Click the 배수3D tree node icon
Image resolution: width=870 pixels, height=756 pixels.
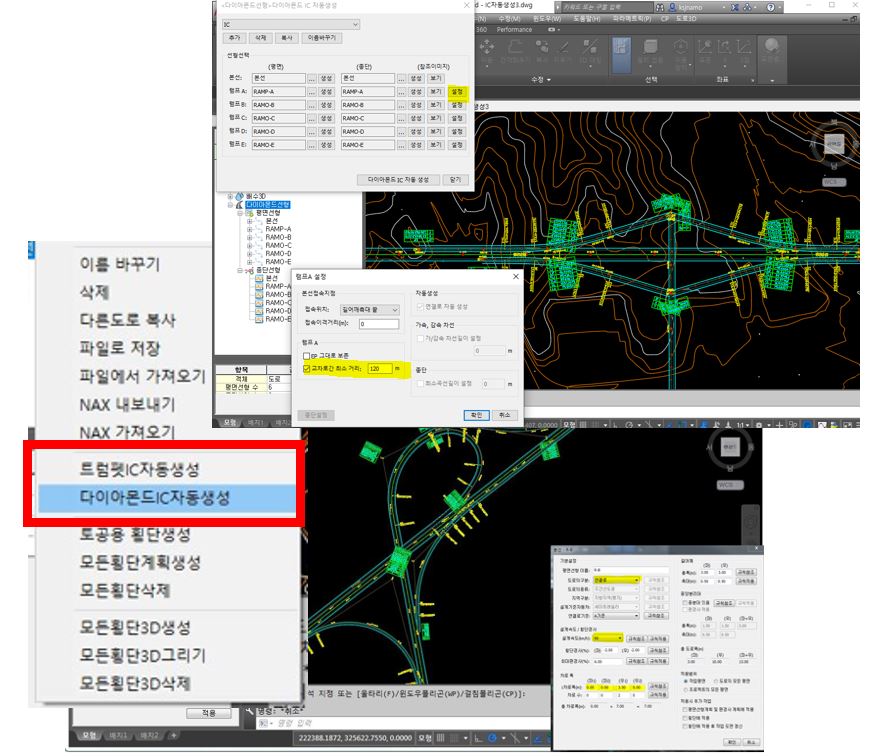point(240,196)
